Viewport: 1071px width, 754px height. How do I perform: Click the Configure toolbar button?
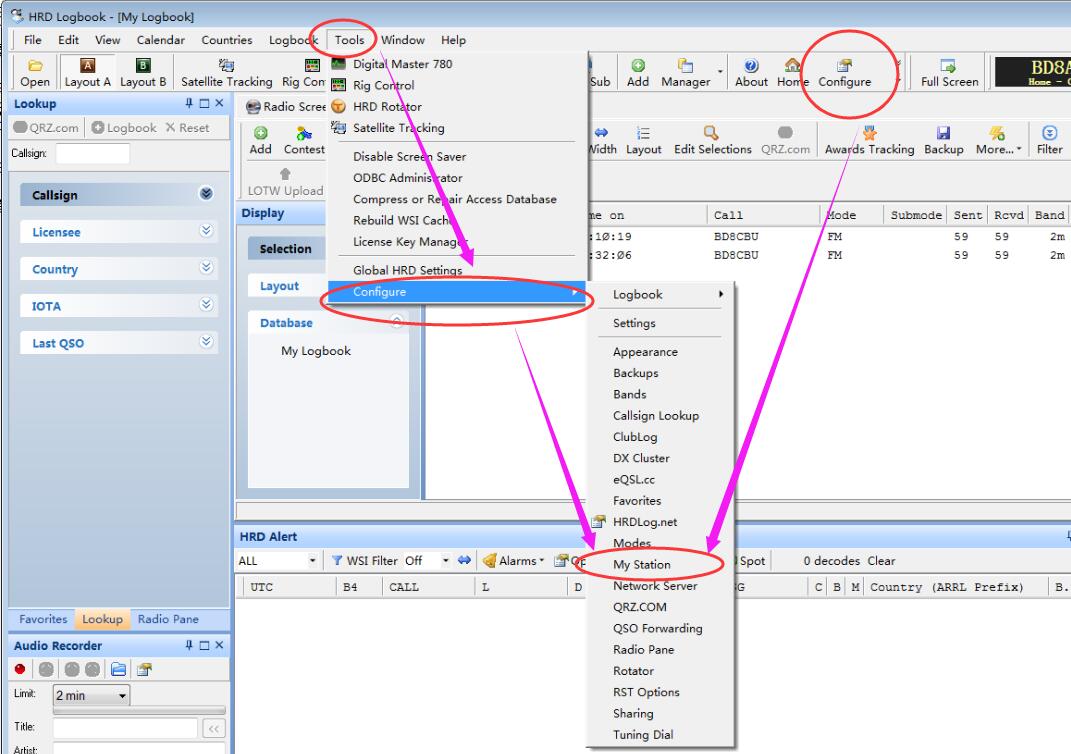845,72
